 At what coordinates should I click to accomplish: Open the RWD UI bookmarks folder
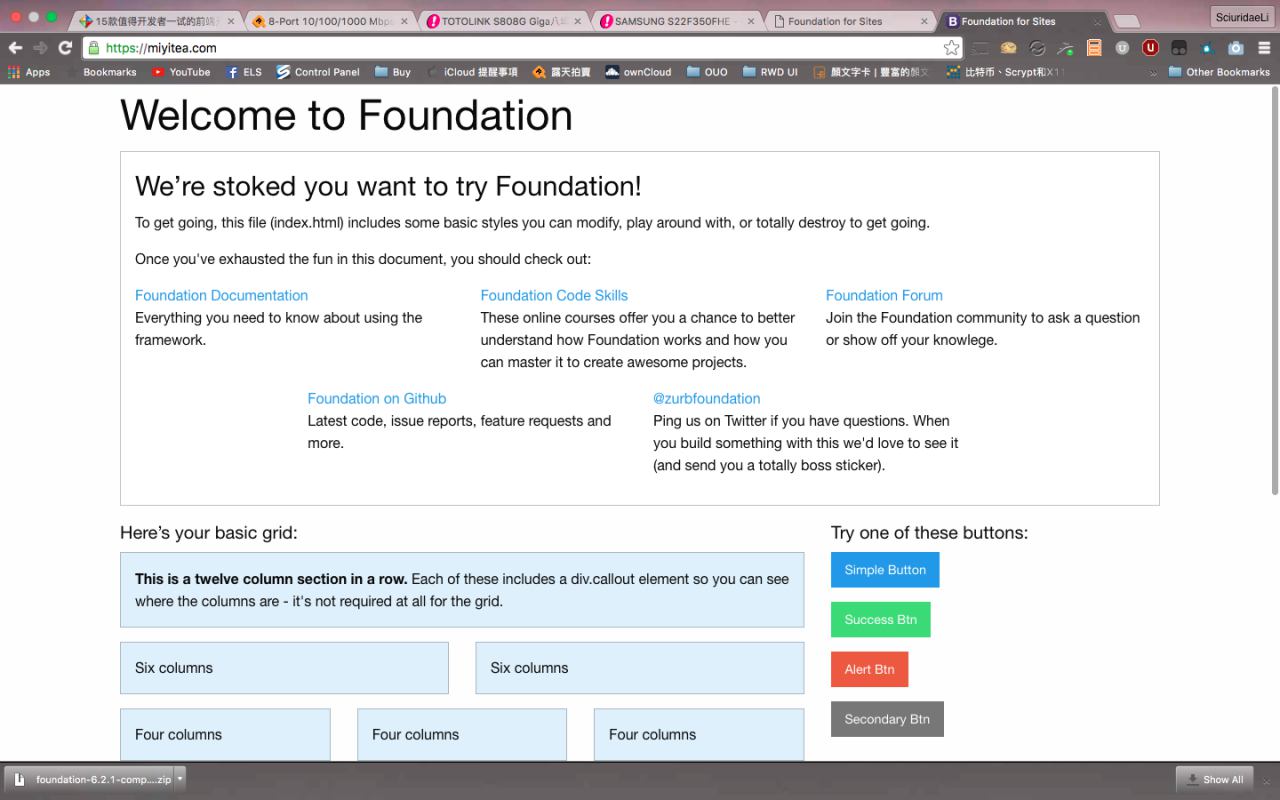click(770, 72)
